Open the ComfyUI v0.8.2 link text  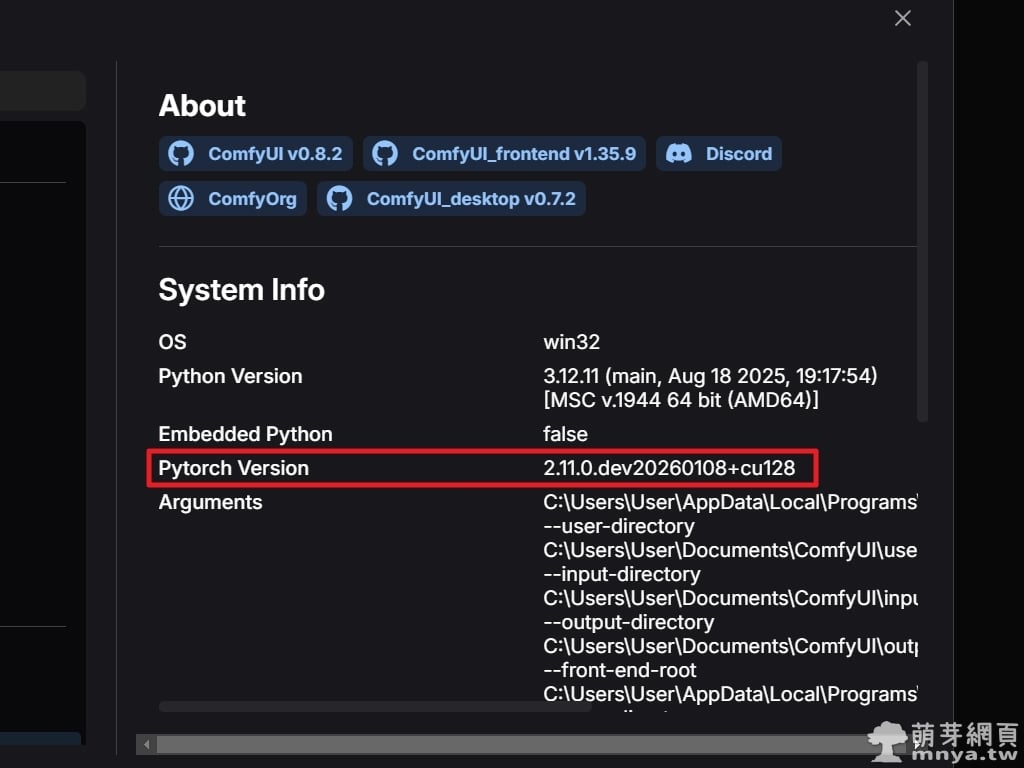pyautogui.click(x=274, y=154)
